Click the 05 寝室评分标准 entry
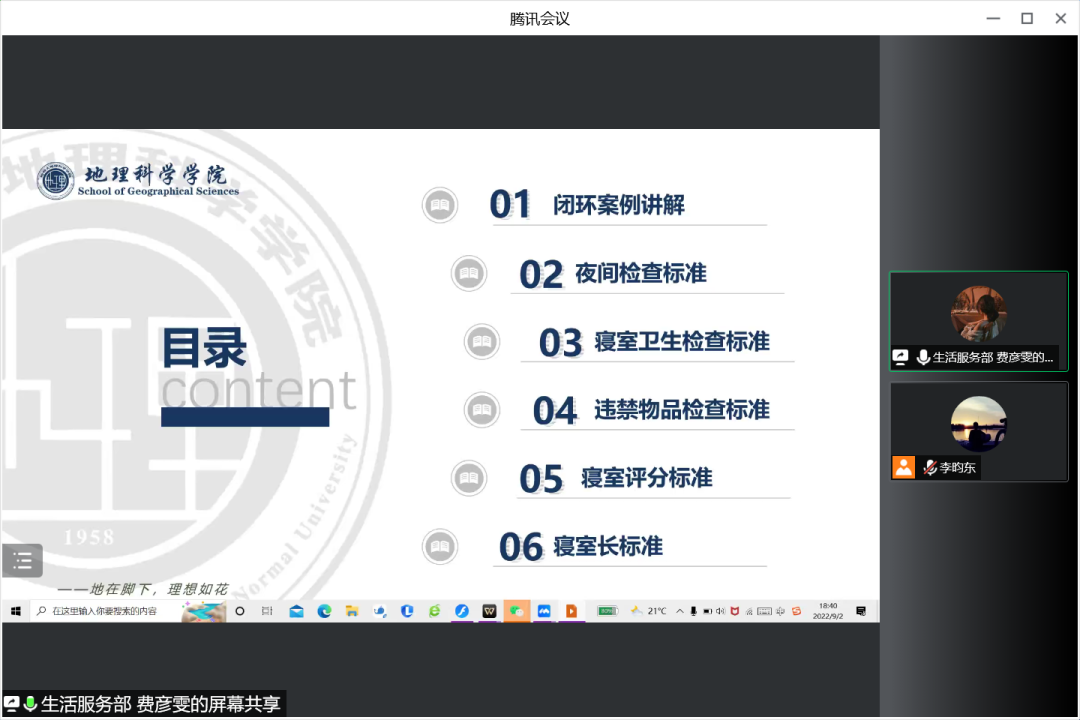 pyautogui.click(x=646, y=478)
